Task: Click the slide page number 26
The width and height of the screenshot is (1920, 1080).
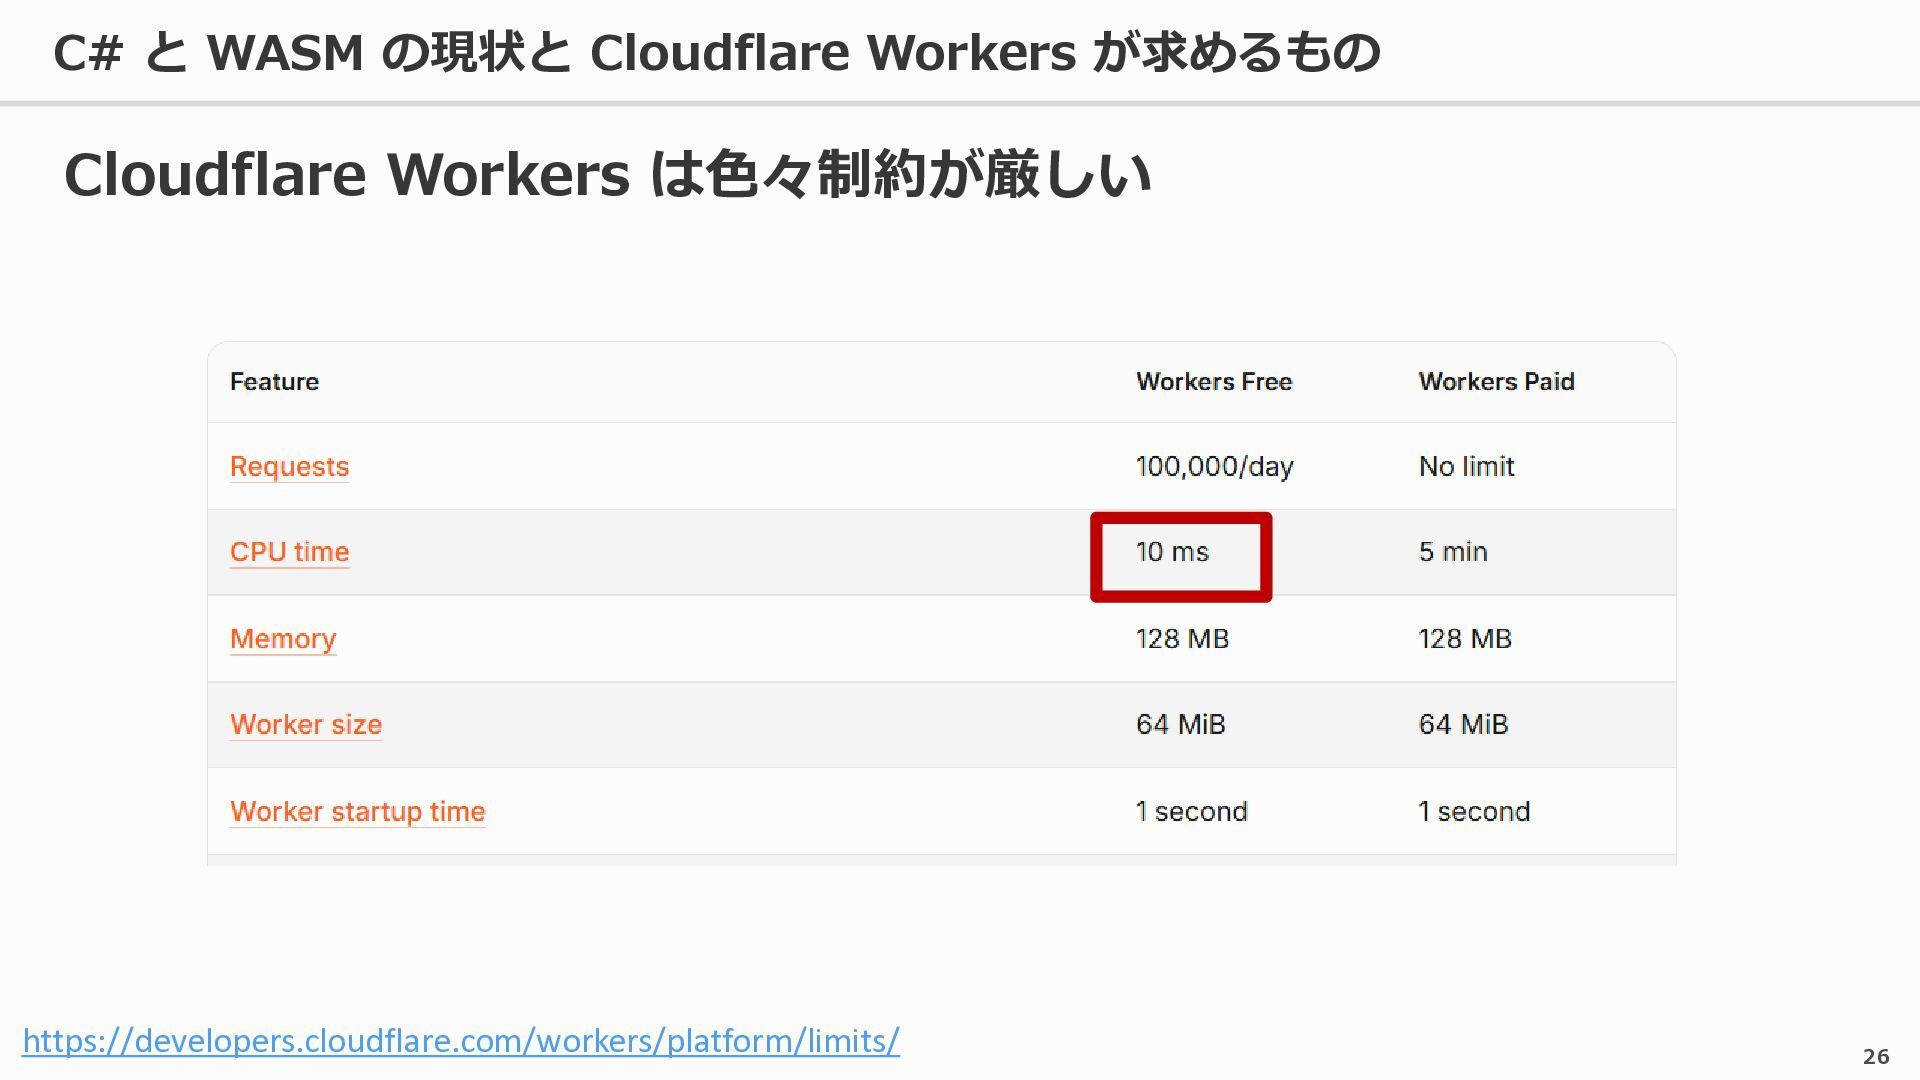Action: 1876,1057
